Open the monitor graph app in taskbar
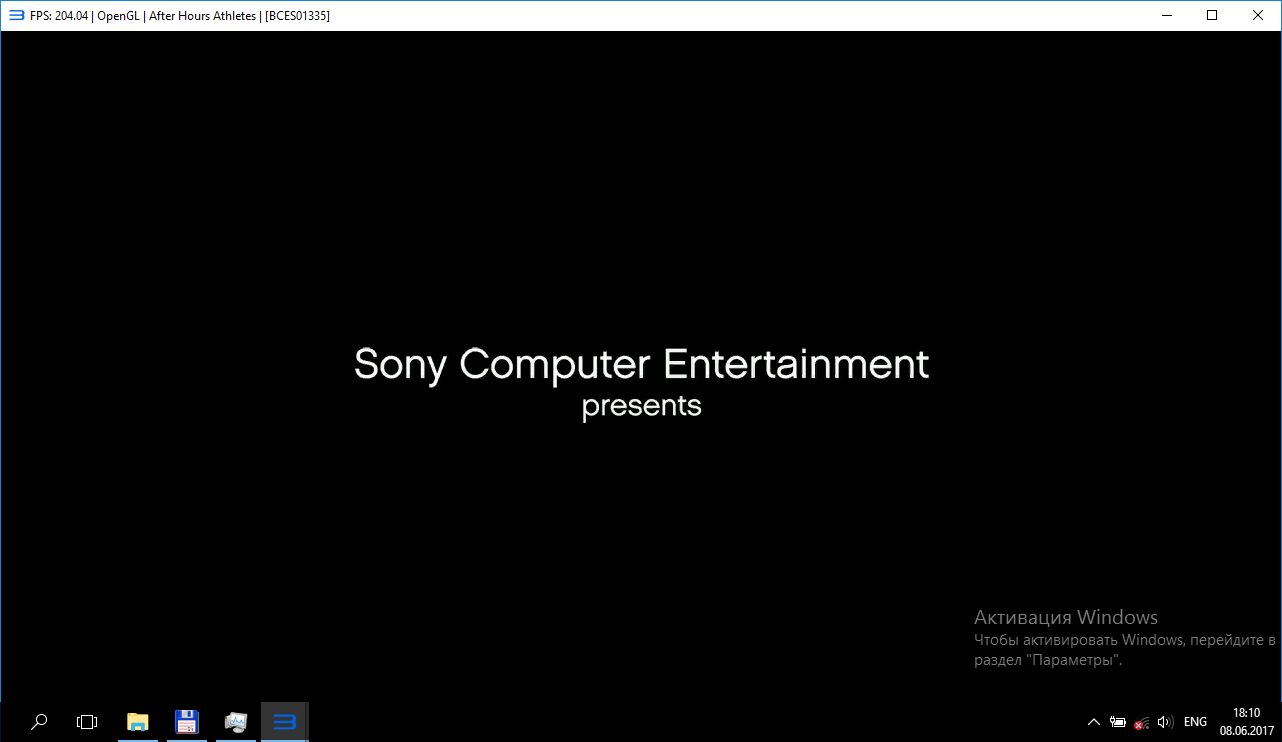 (x=236, y=721)
